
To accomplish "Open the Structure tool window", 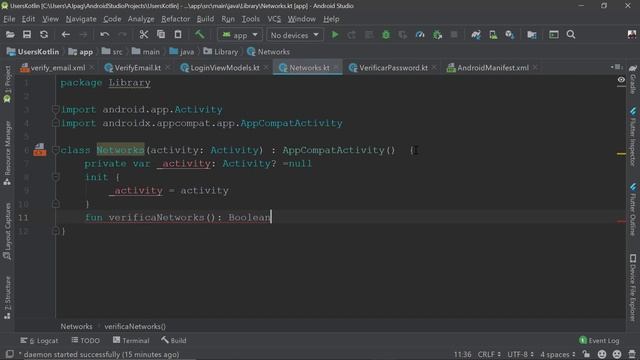I will tap(7, 298).
